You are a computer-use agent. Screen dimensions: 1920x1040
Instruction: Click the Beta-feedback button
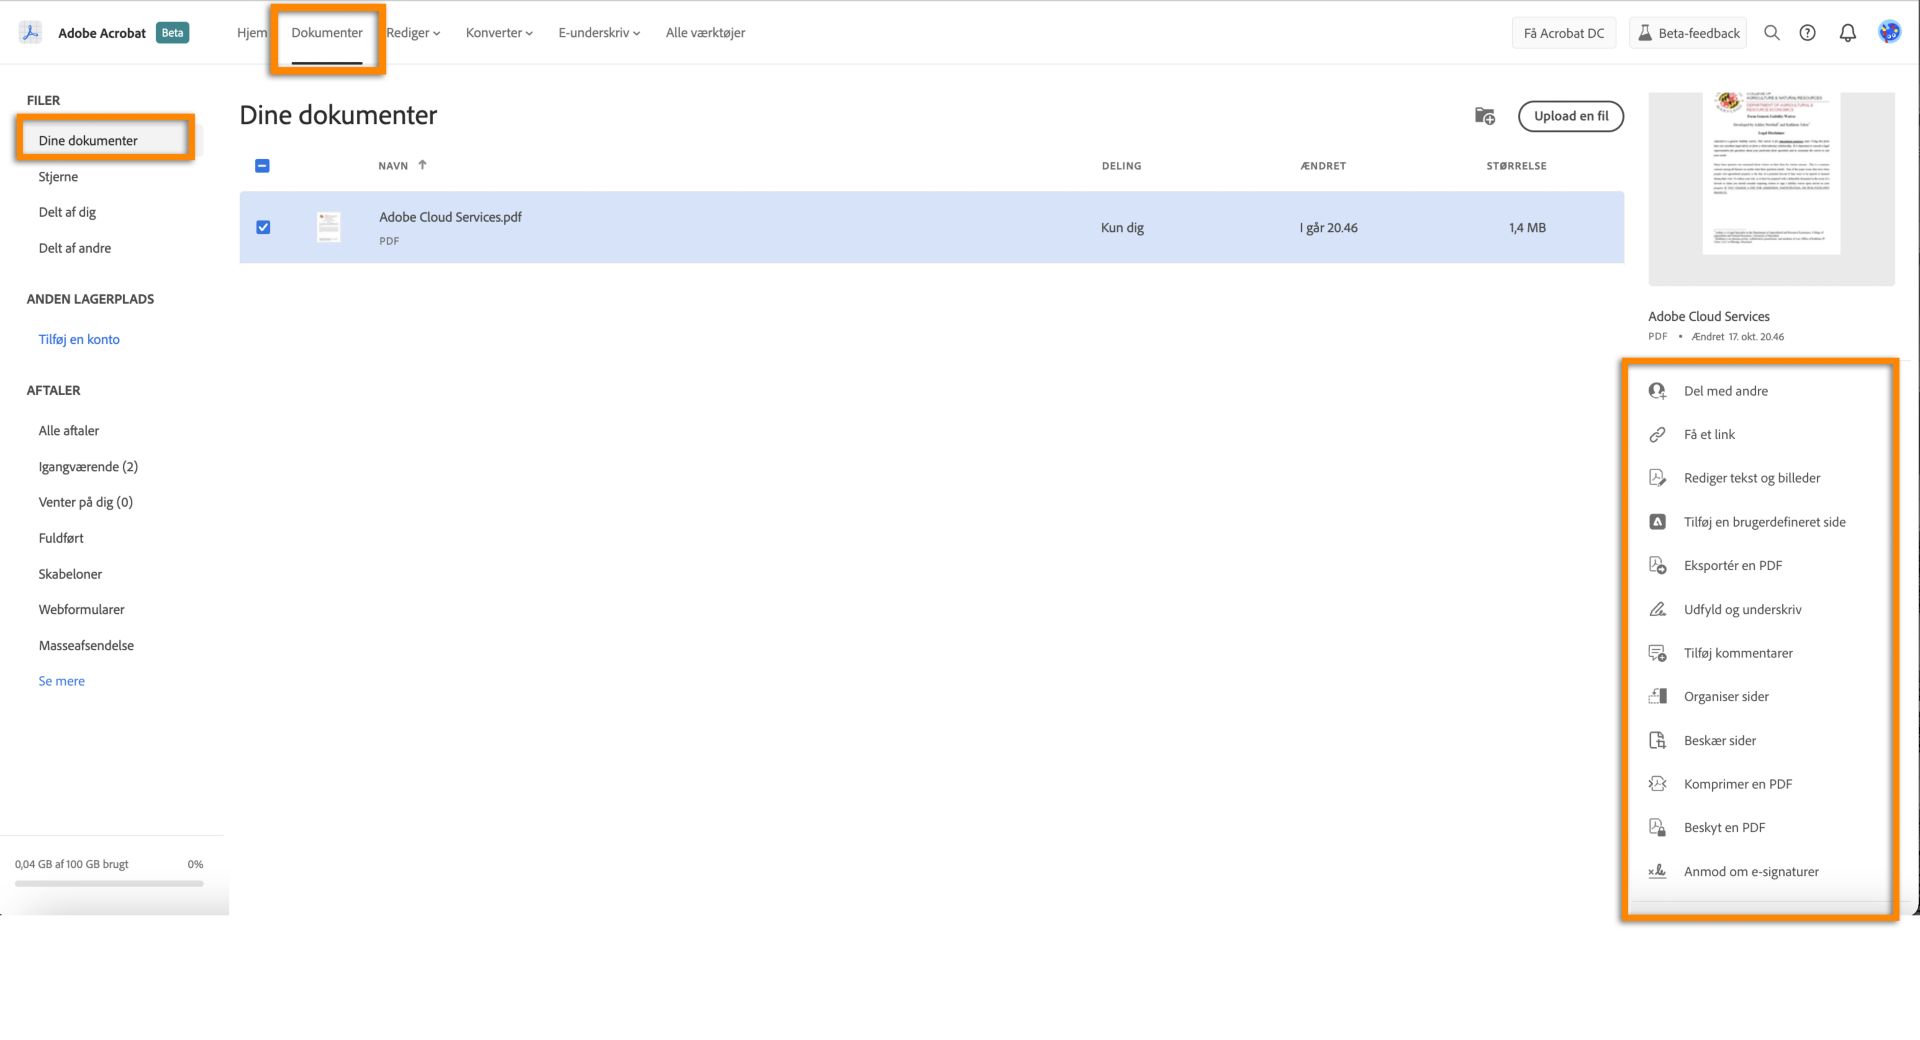click(x=1688, y=33)
